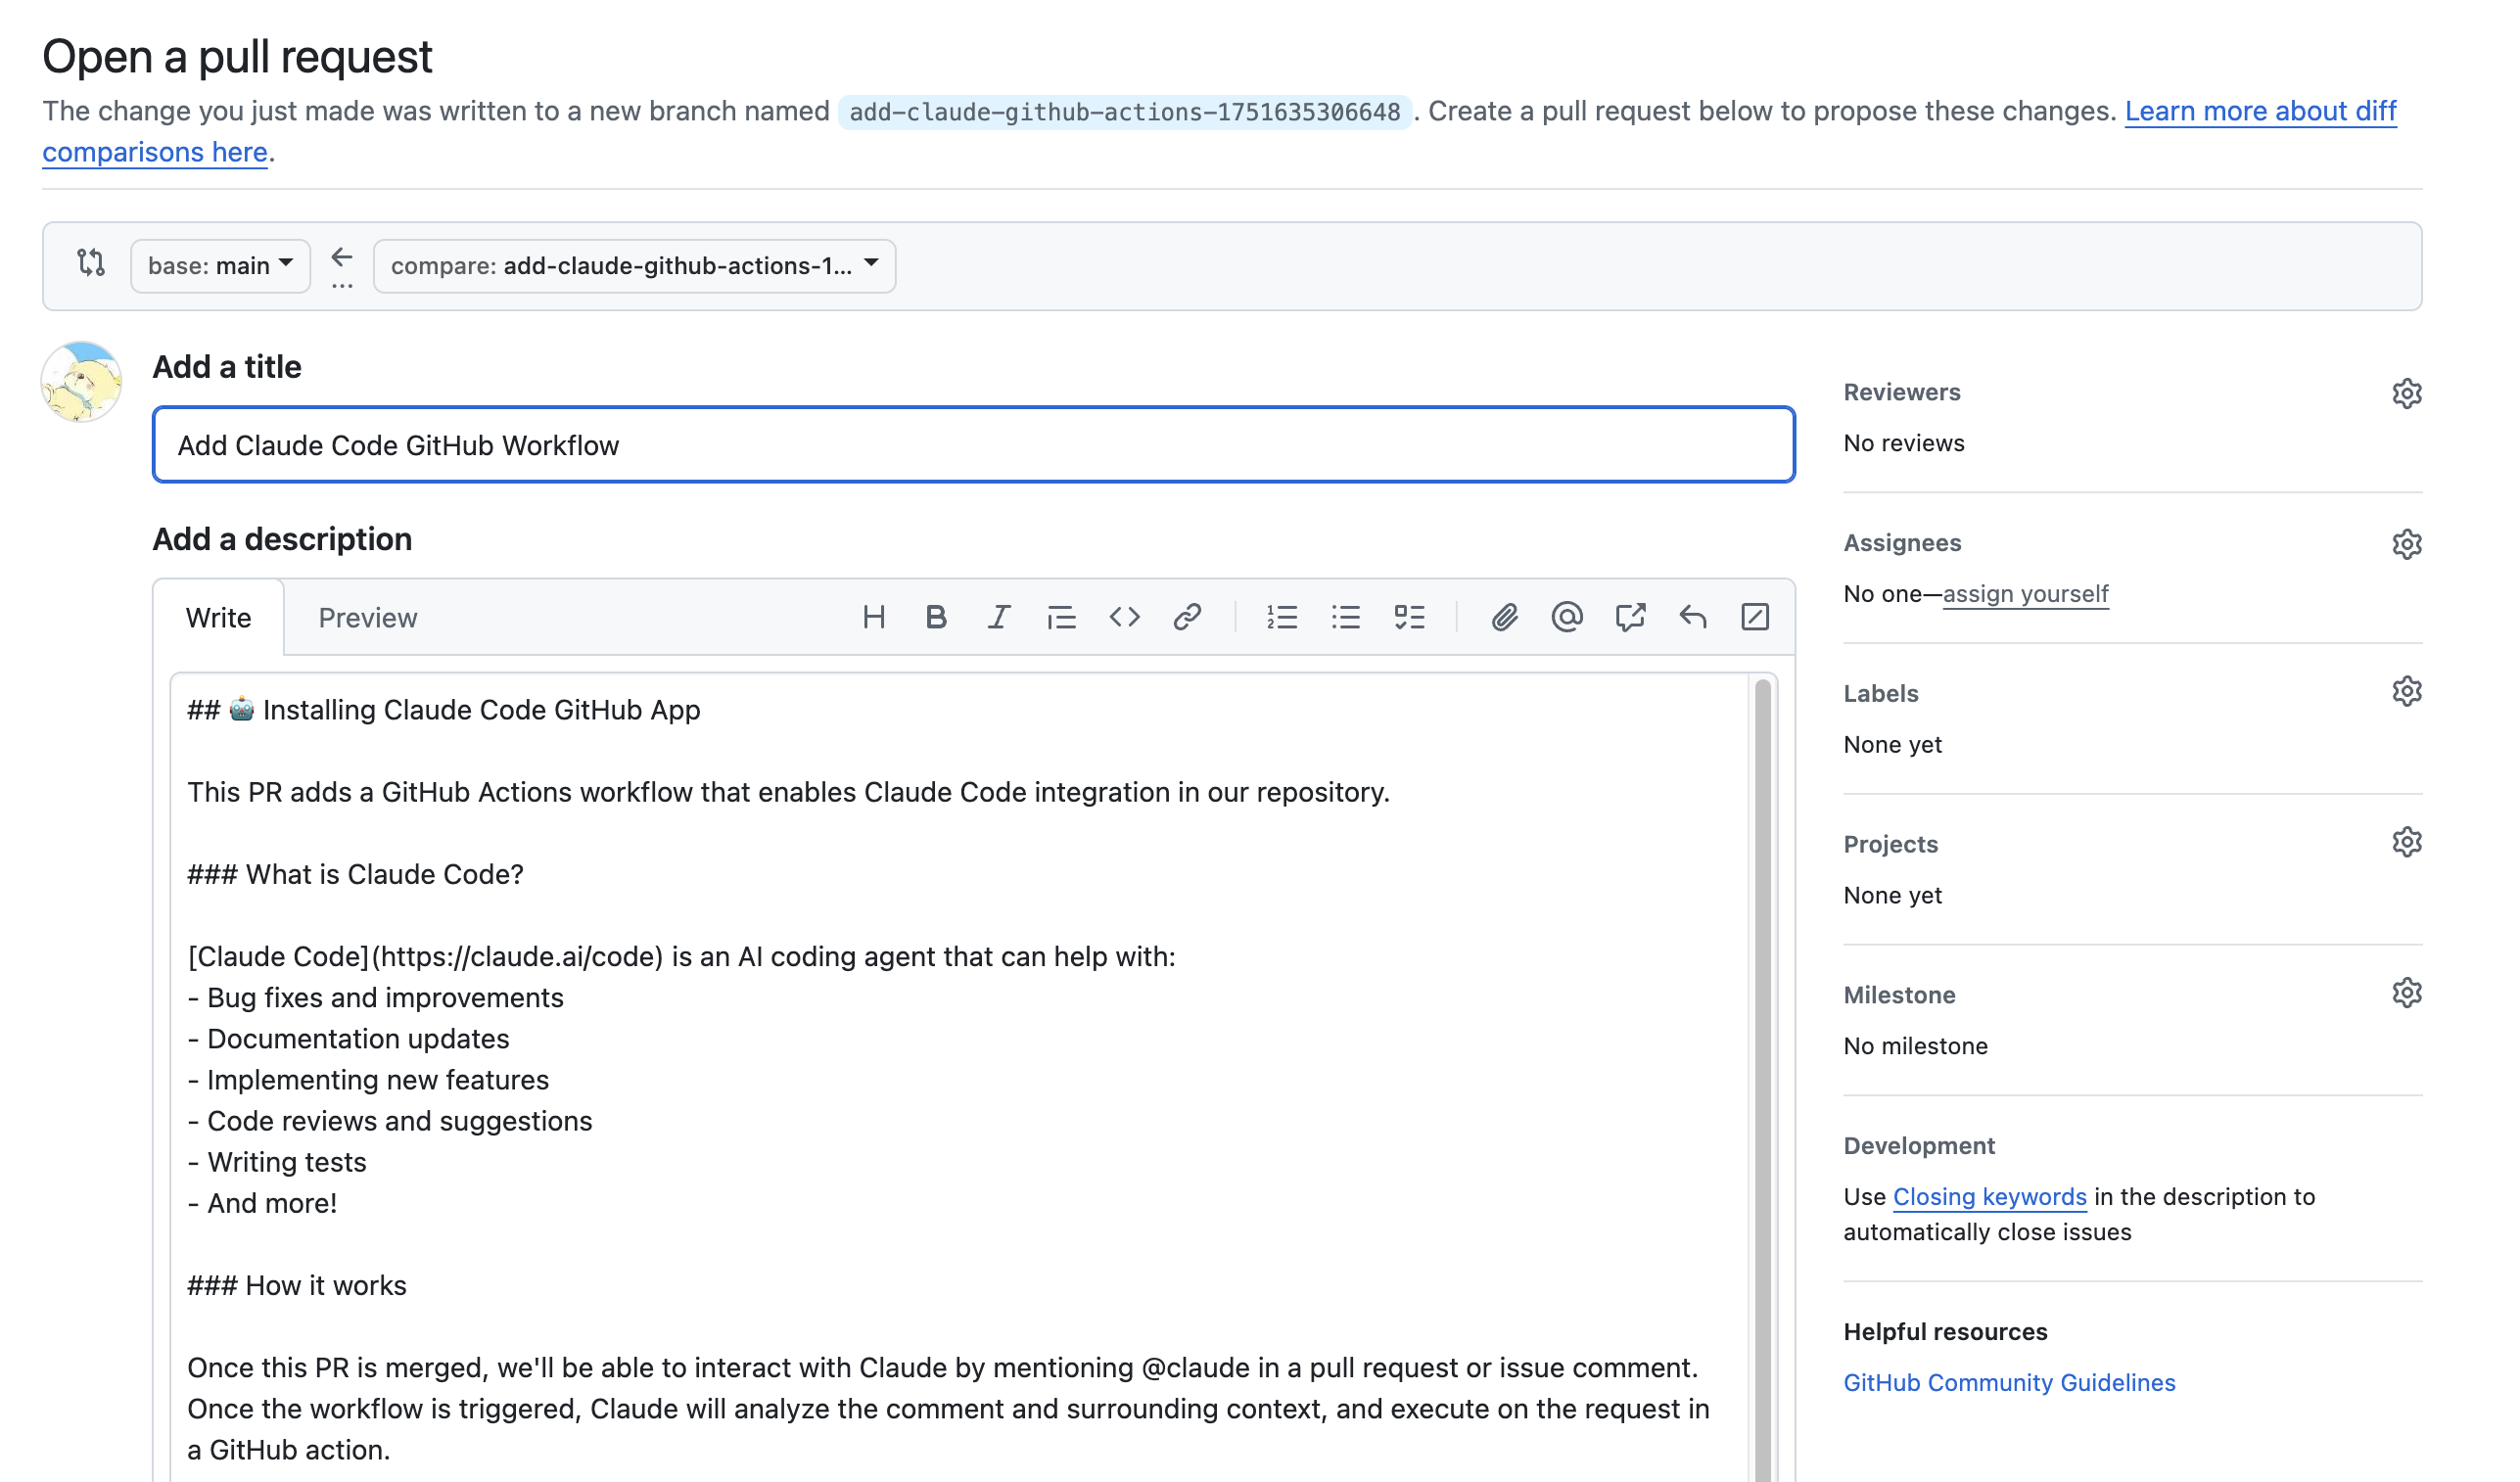Open the Reviewers gear settings
Screen dimensions: 2520x1482
(x=2407, y=393)
